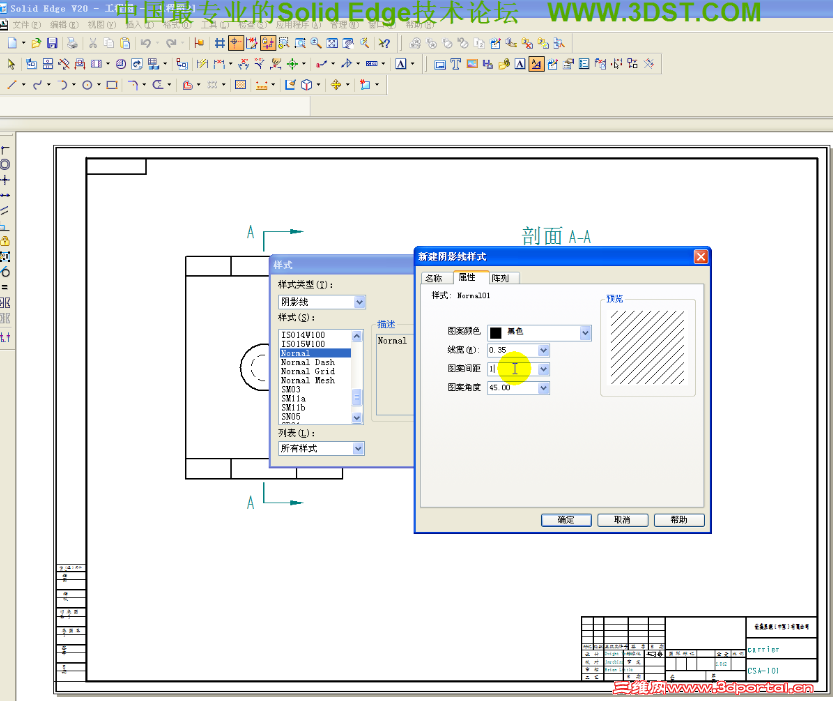Click the Save floppy disk icon

coord(52,43)
